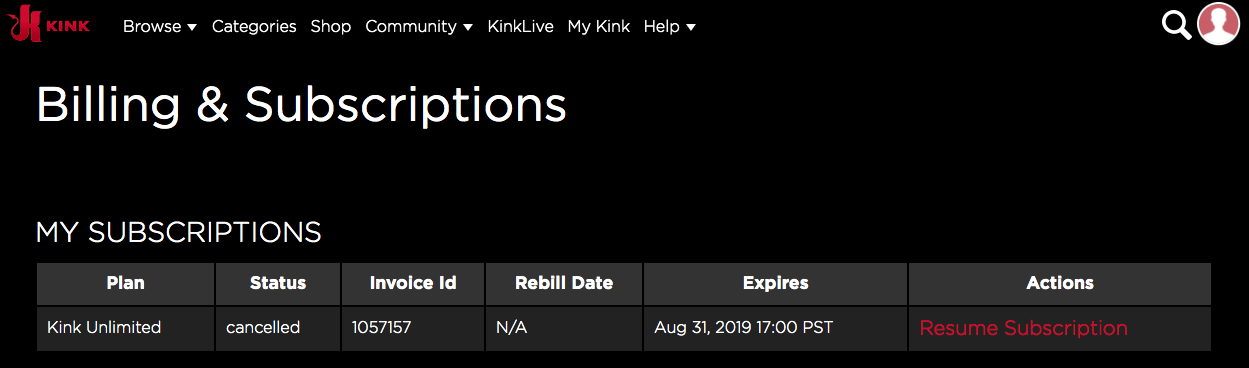Open the user profile avatar
This screenshot has width=1249, height=368.
pos(1218,24)
